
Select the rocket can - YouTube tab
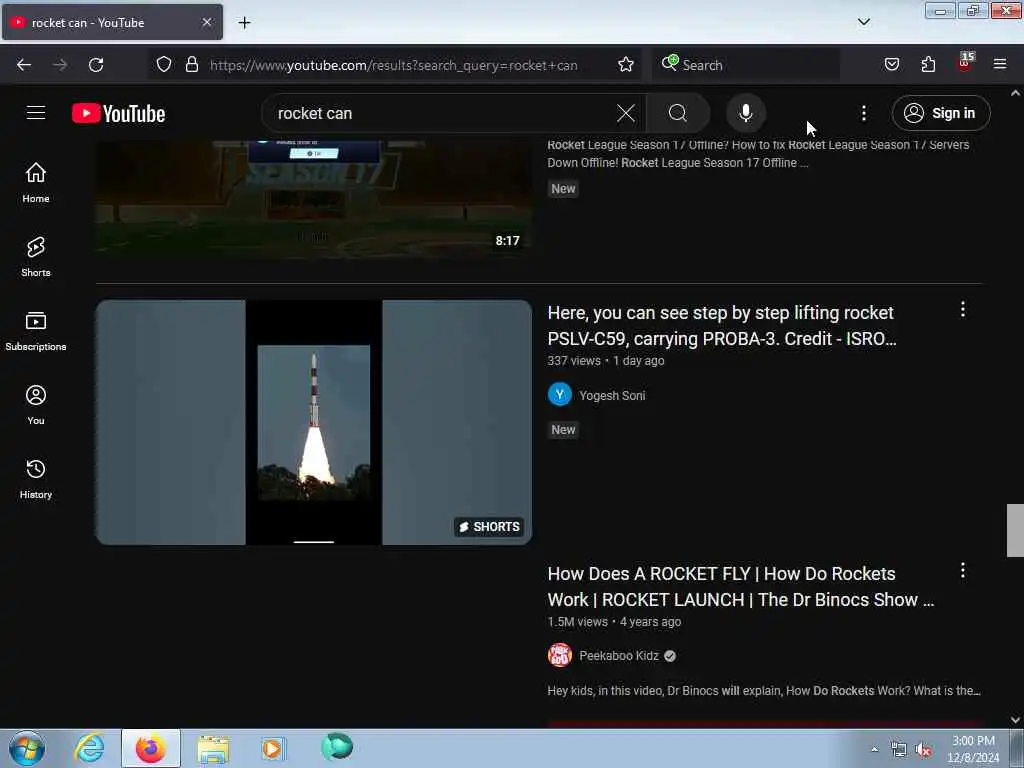(x=112, y=22)
